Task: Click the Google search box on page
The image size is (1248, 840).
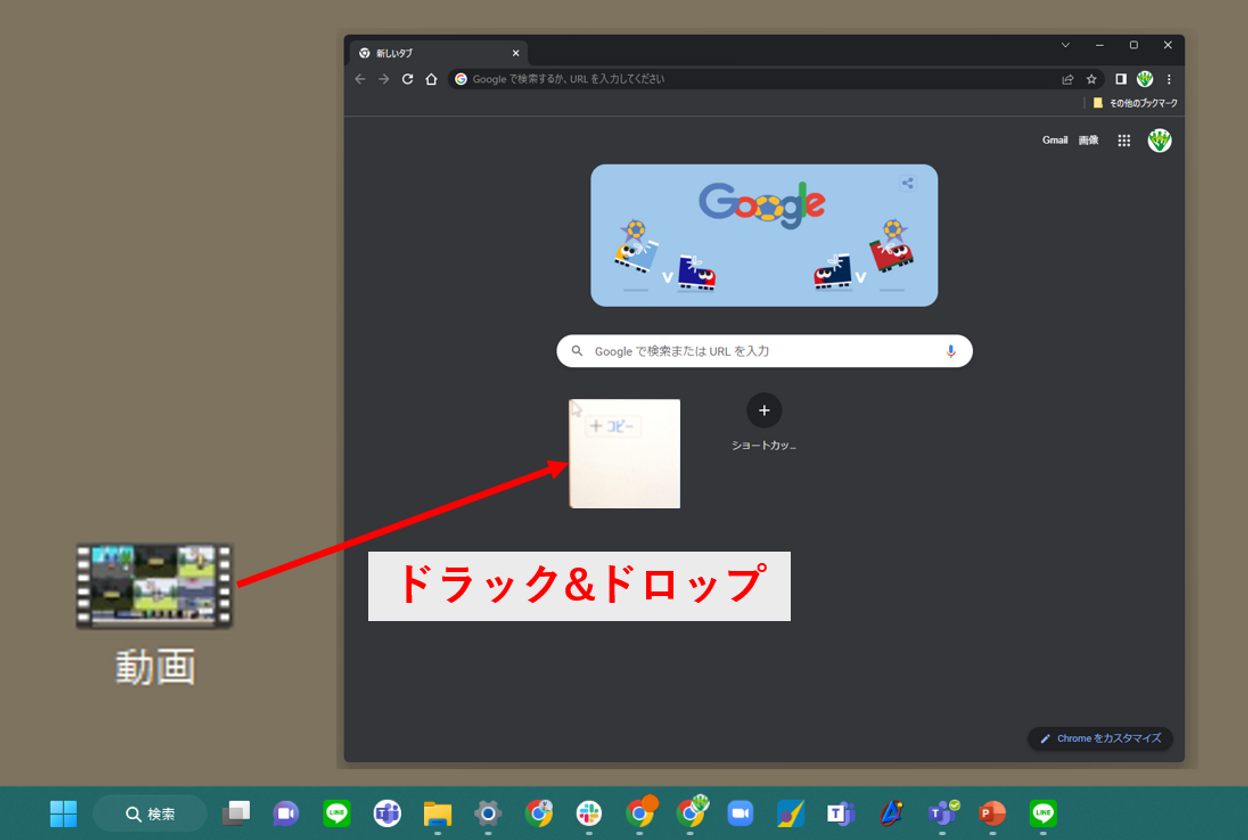Action: pos(764,351)
